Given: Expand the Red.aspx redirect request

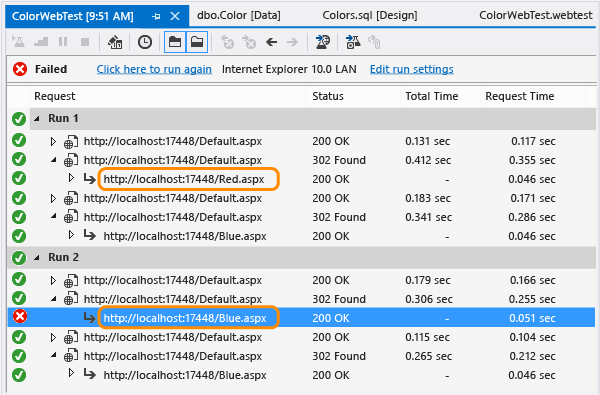Looking at the screenshot, I should [x=71, y=178].
